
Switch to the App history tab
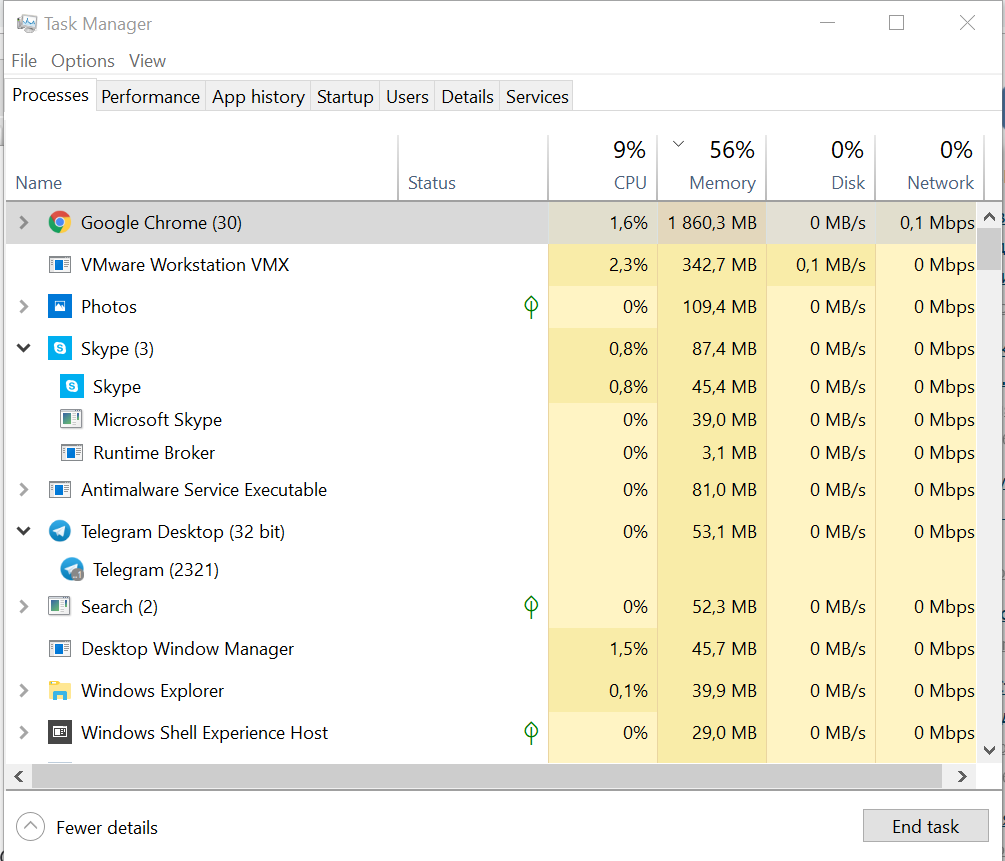258,96
